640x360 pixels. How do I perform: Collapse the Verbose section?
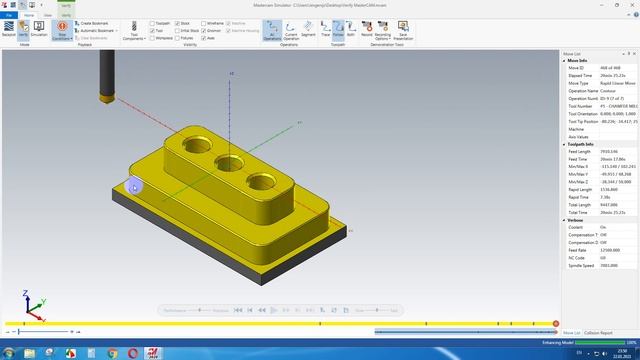point(564,220)
